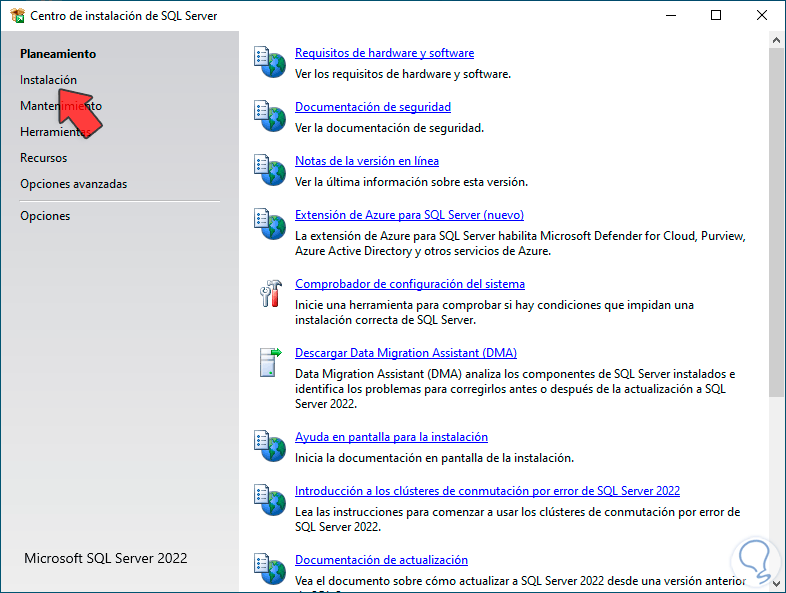Screen dimensions: 786x593
Task: Open Extensión de Azure para SQL Server link
Action: pos(410,215)
